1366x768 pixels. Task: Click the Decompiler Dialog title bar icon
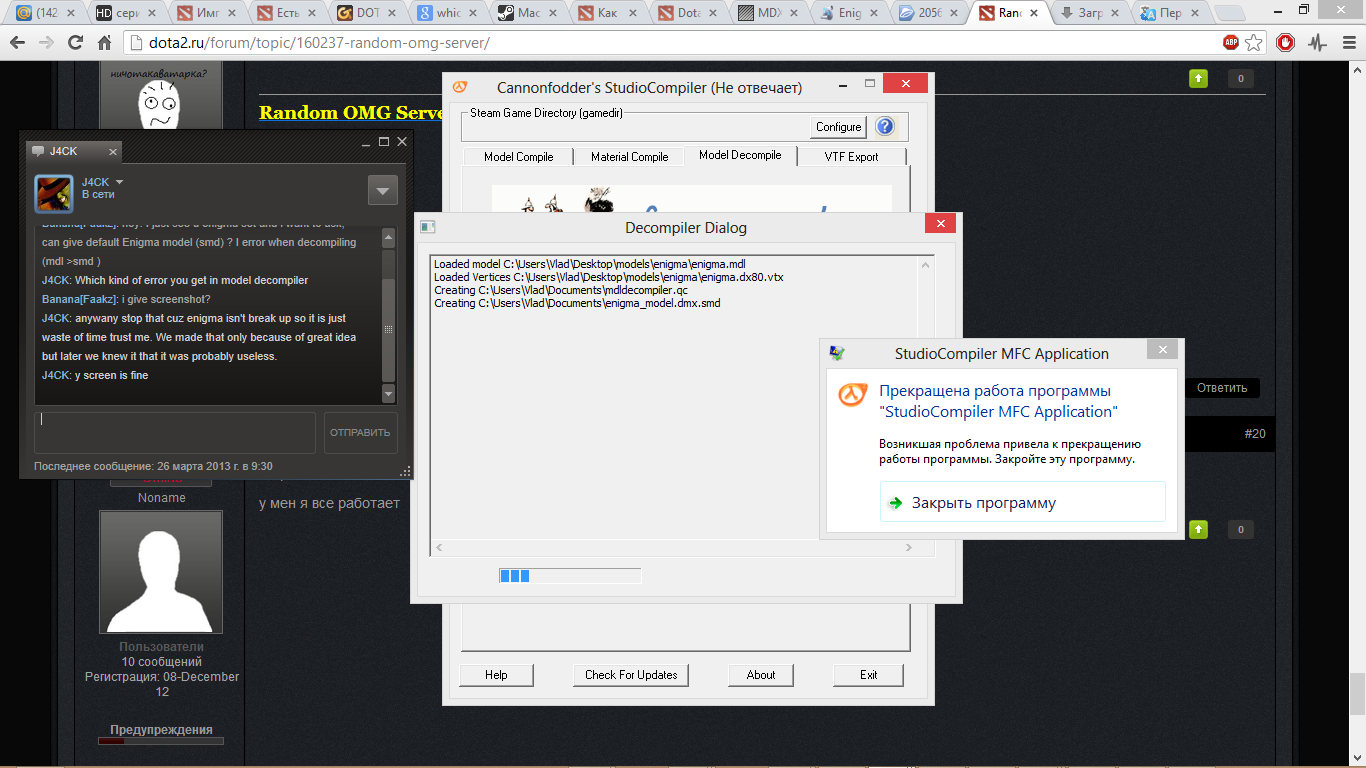(x=428, y=227)
